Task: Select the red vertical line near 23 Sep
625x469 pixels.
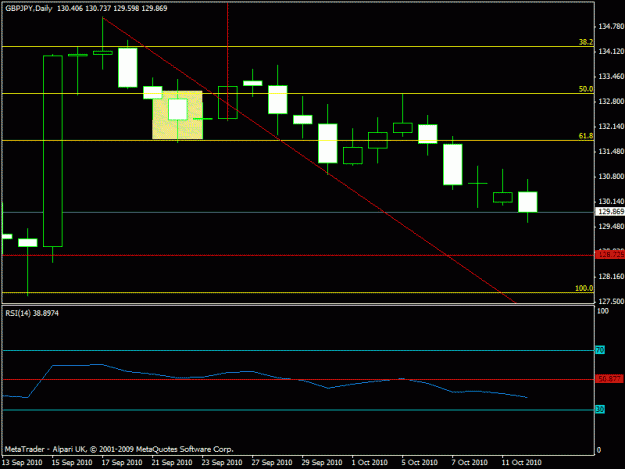Action: tap(228, 60)
